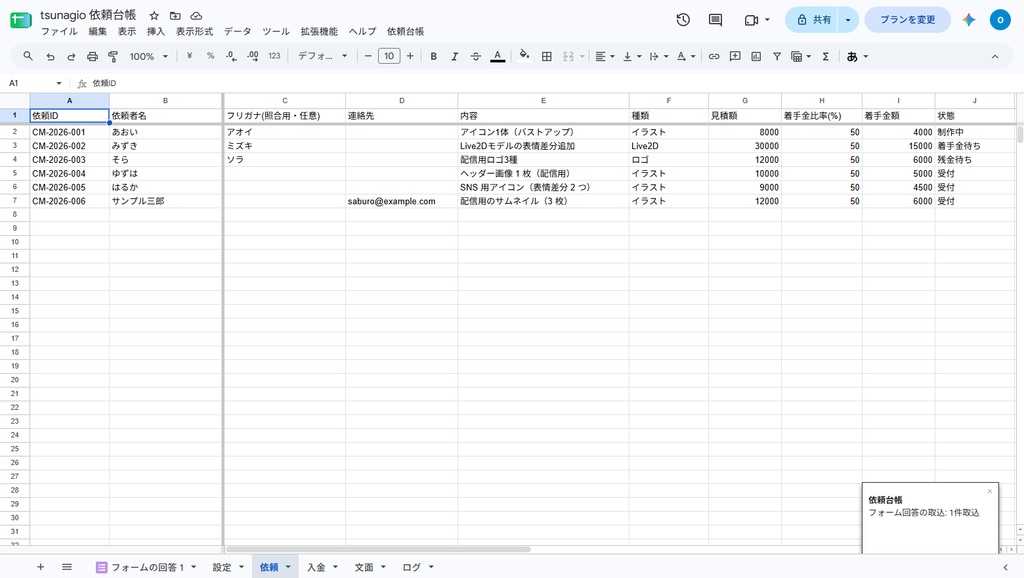1024x578 pixels.
Task: Open the font family dropdown
Action: coord(322,57)
